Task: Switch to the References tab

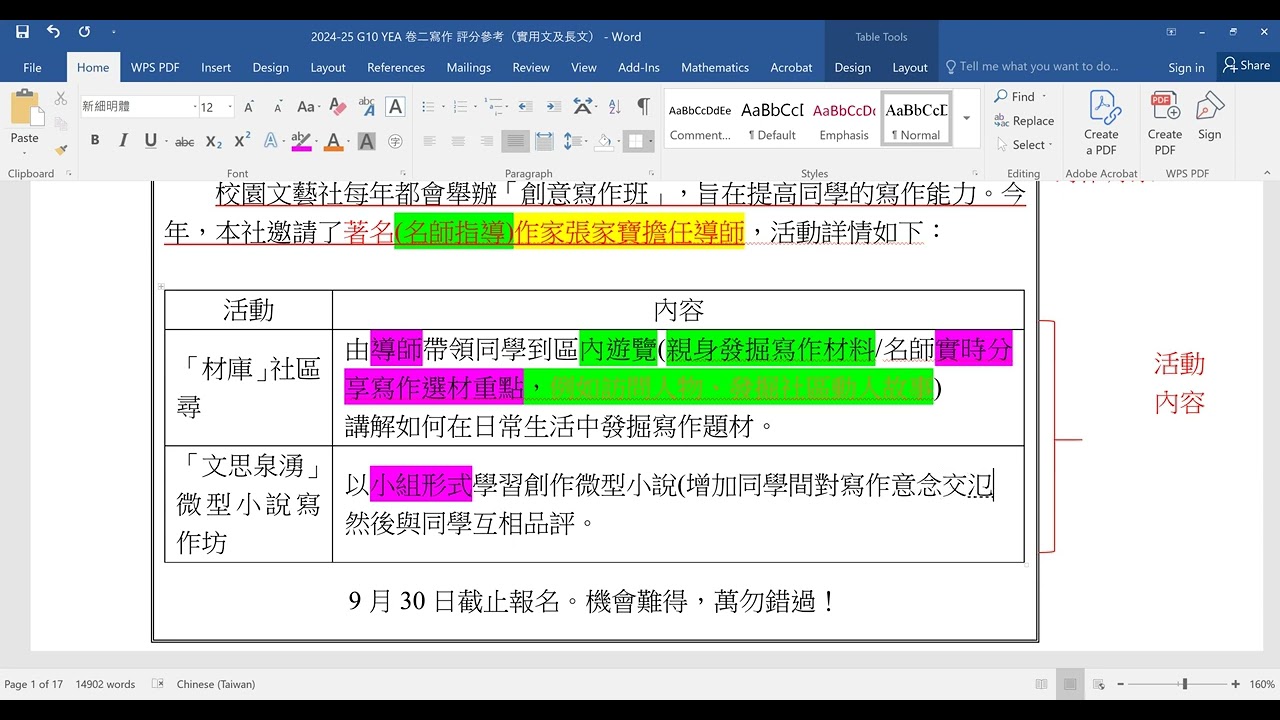Action: [x=396, y=67]
